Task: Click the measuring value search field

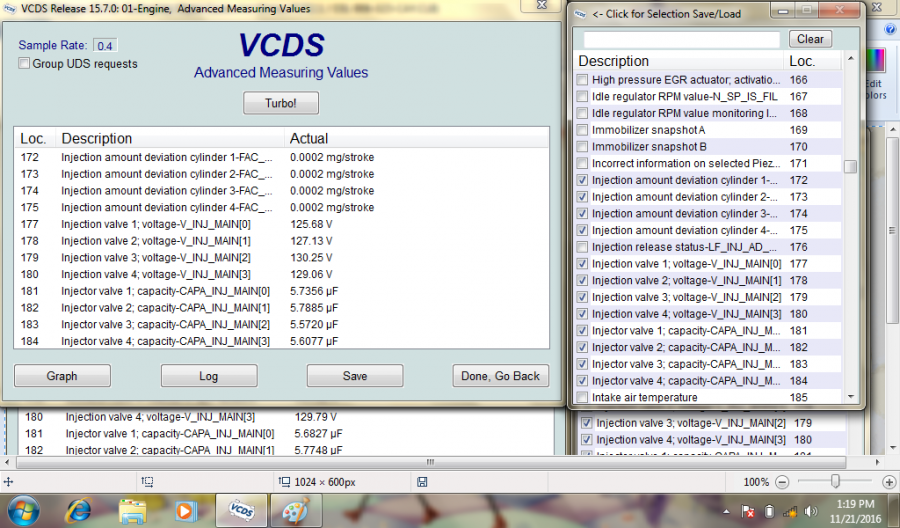Action: click(681, 39)
